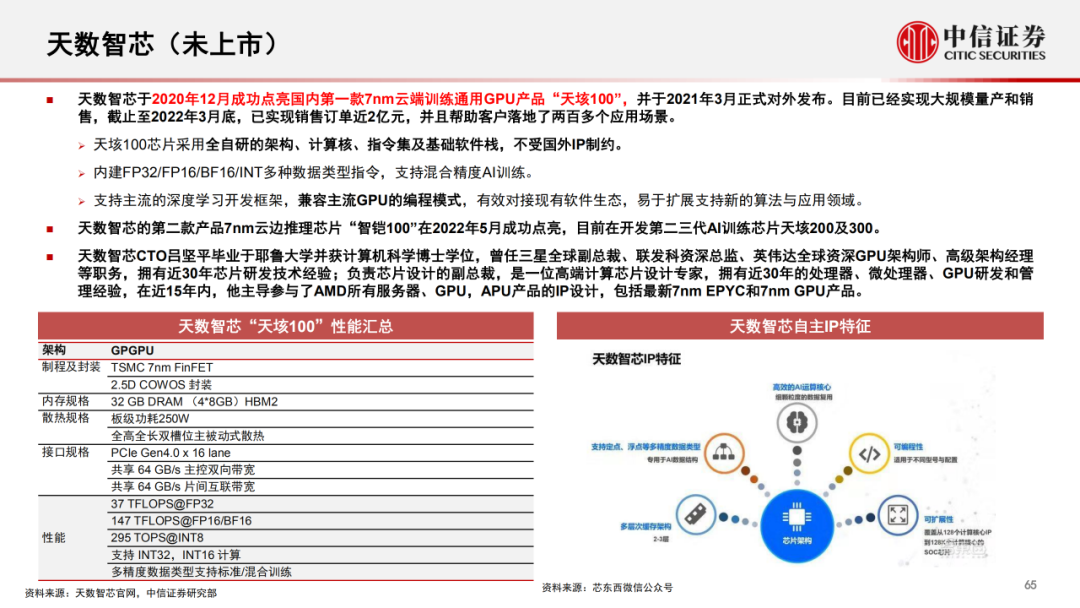The image size is (1080, 608).
Task: Click the central blue 芯片架构 chip icon
Action: (795, 518)
